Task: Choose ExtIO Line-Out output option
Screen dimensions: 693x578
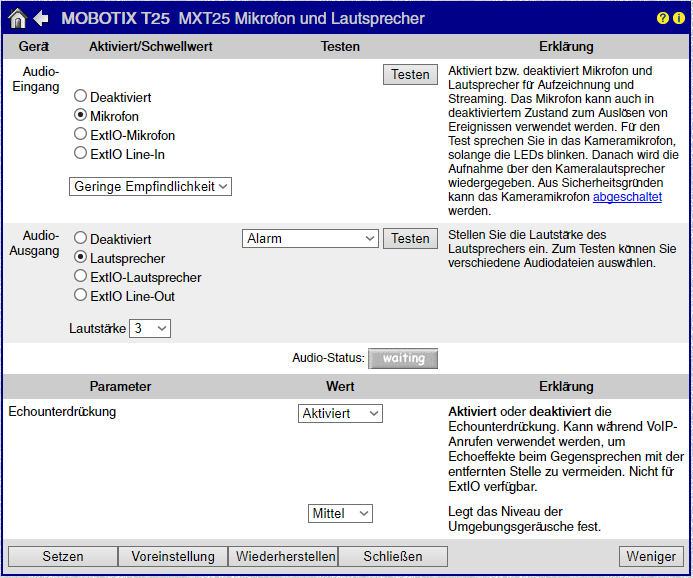Action: 80,295
